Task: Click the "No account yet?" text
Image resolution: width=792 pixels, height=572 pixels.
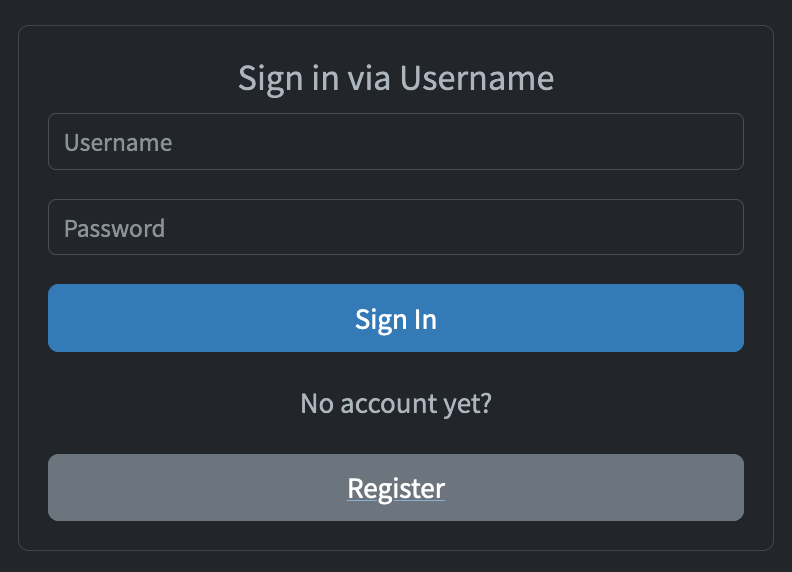Action: click(395, 404)
